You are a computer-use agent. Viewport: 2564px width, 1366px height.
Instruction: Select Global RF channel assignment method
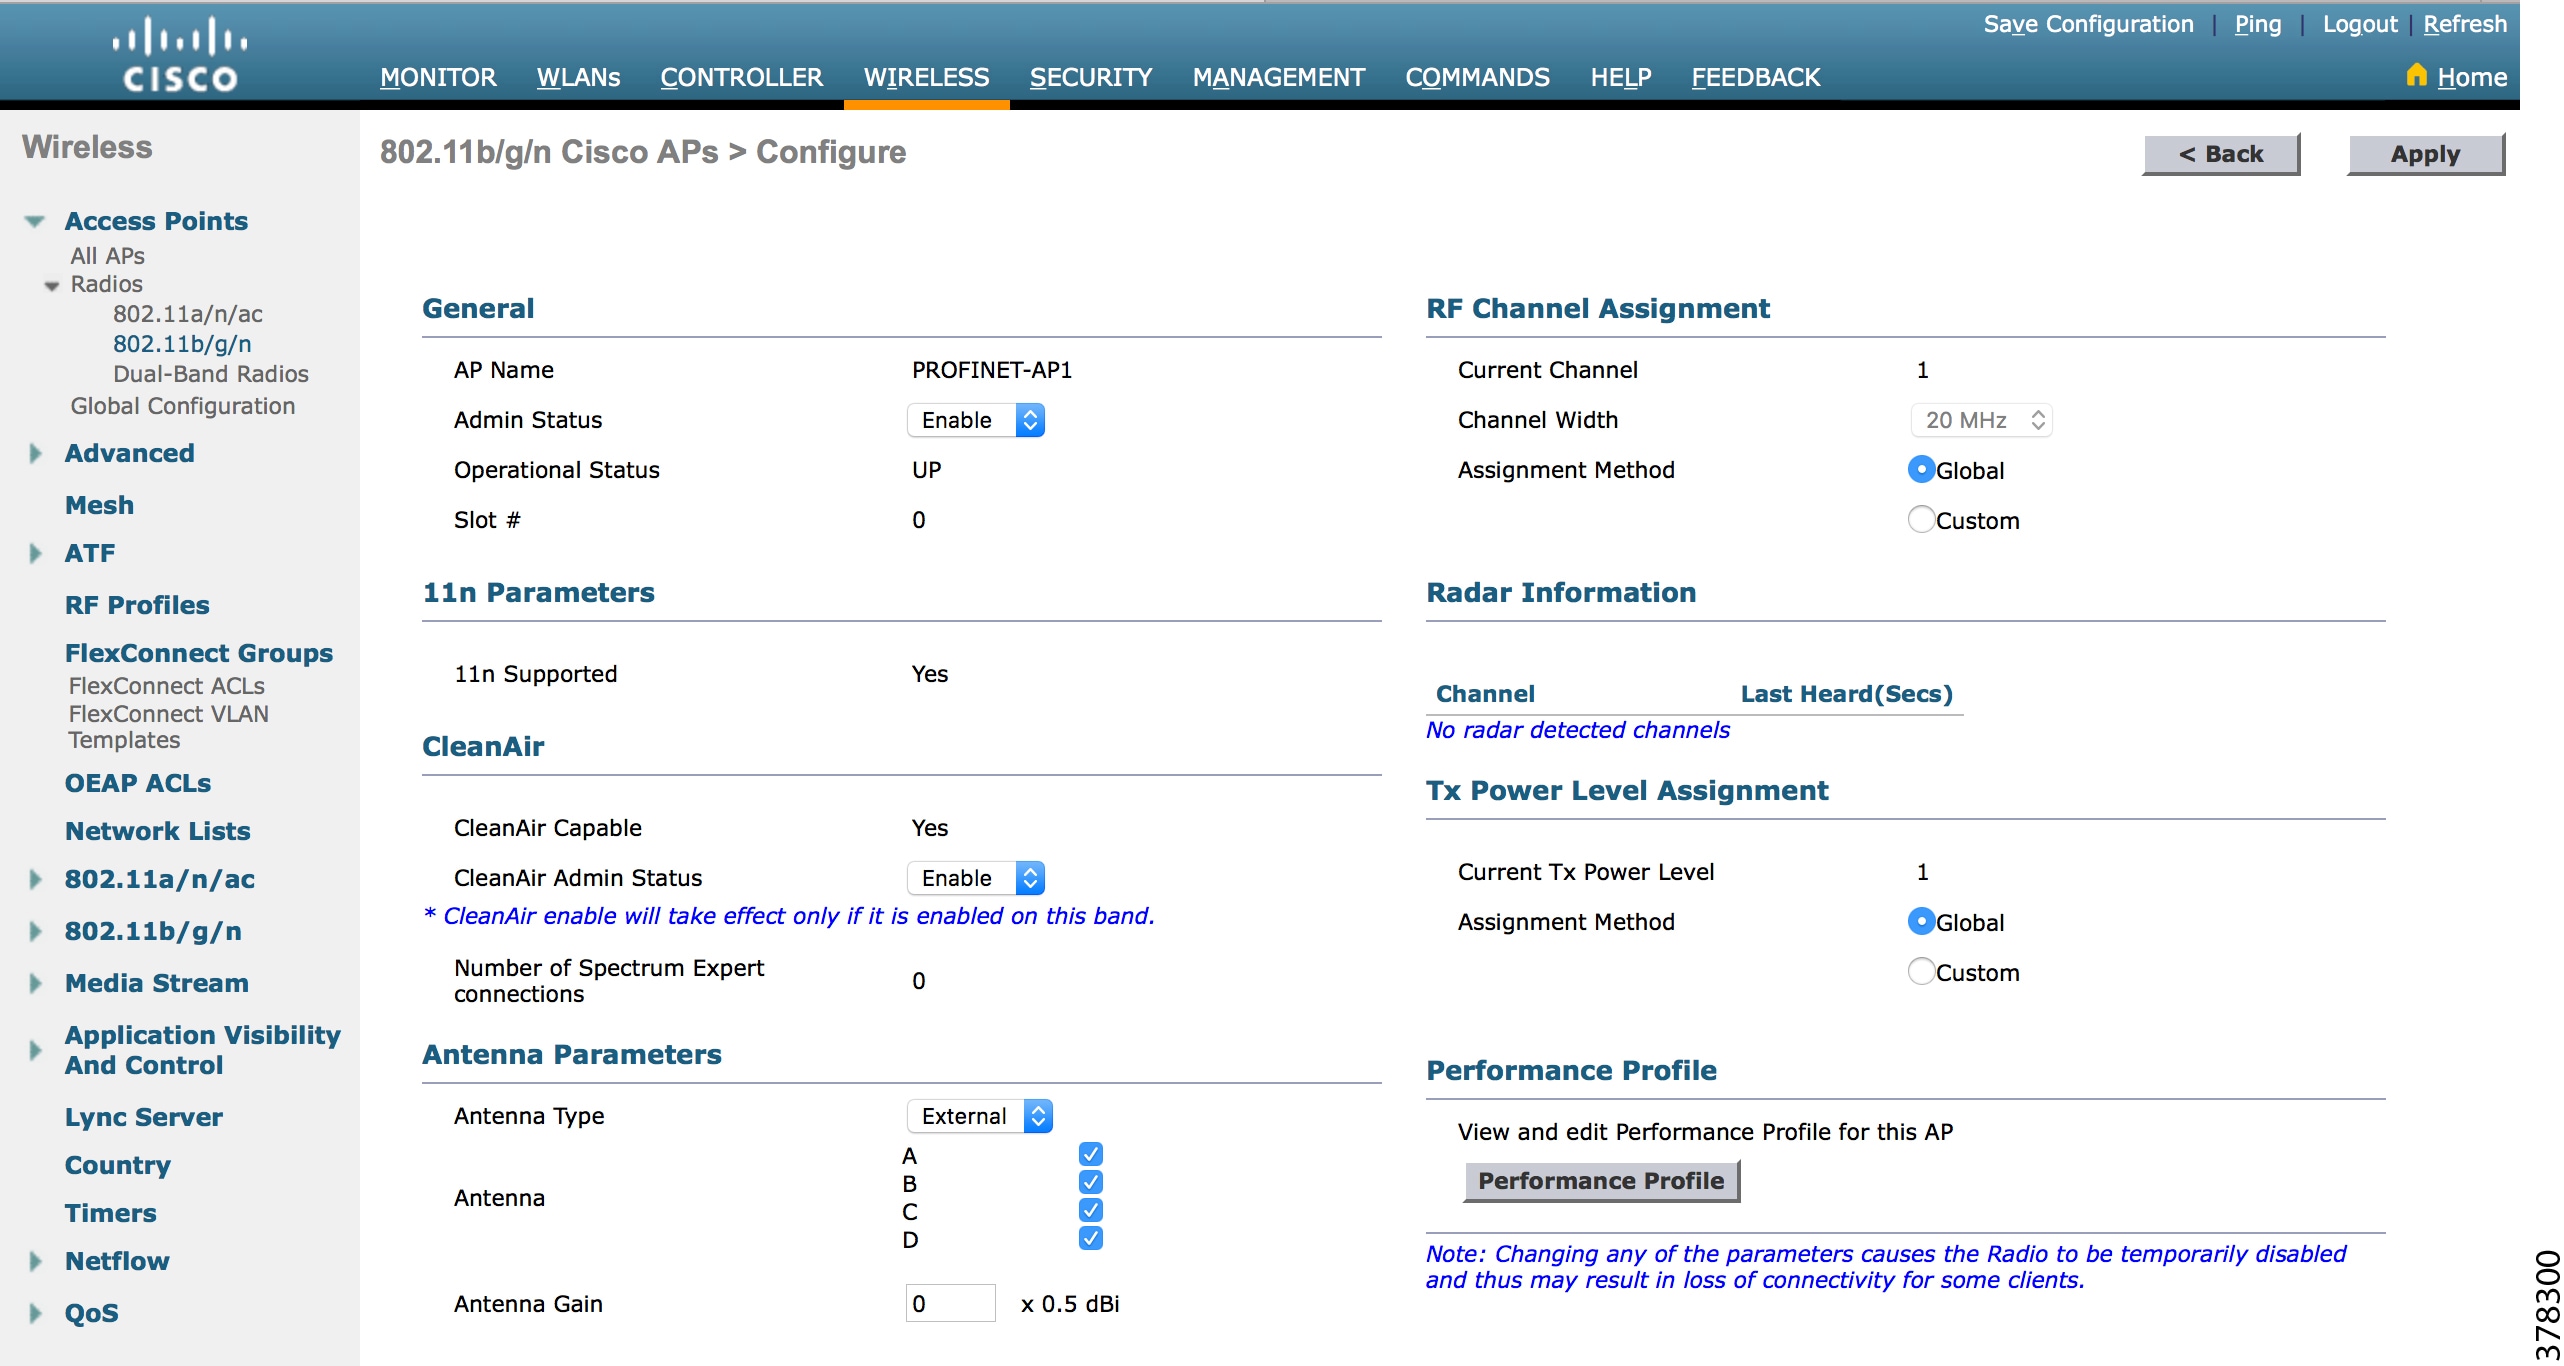[1921, 469]
